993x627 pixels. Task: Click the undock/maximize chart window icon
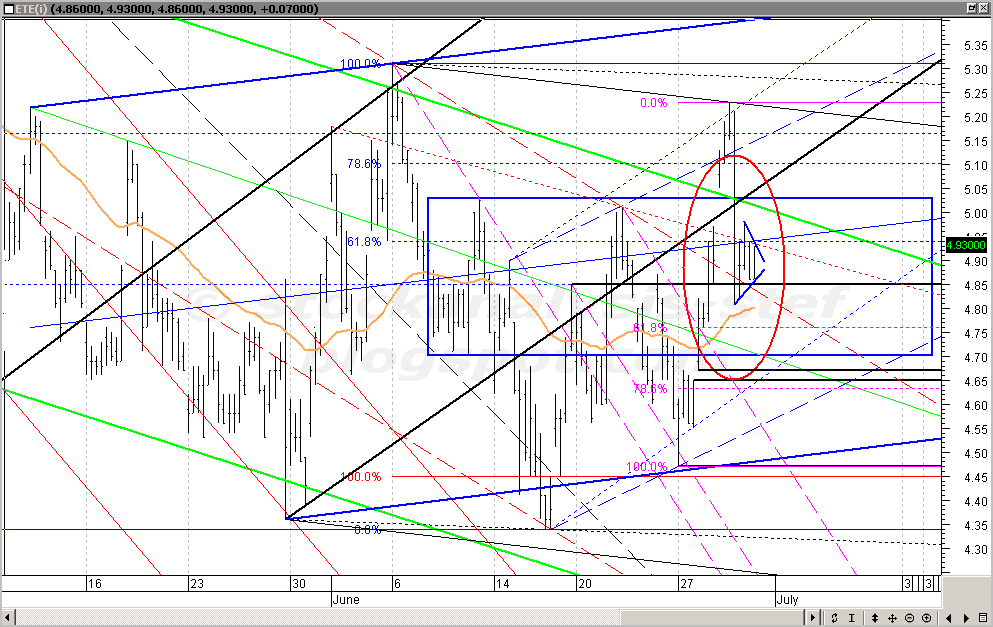point(971,8)
